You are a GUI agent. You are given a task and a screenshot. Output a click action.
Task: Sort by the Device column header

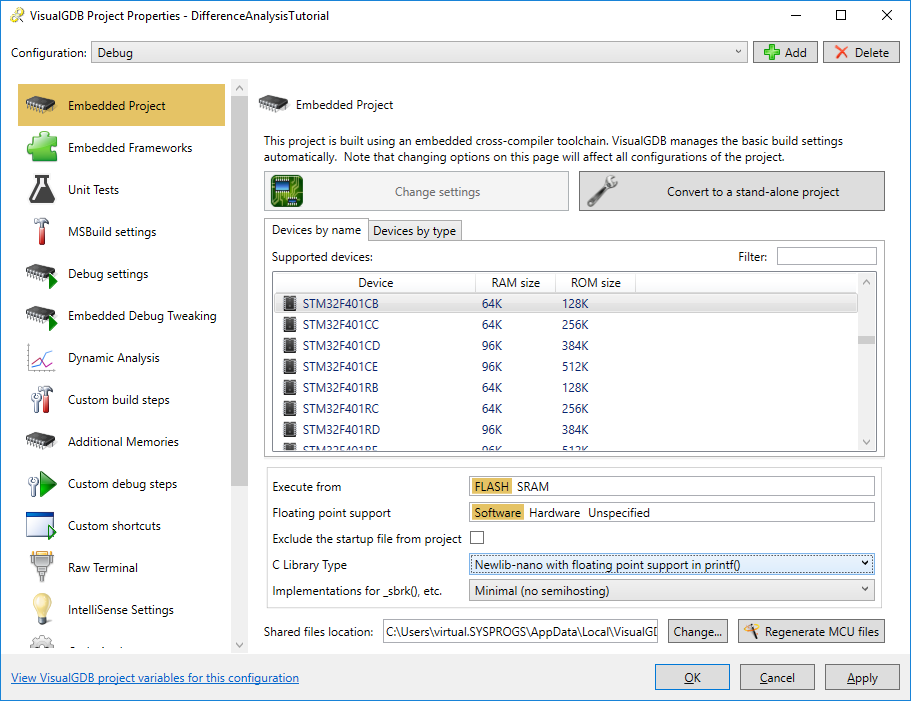click(x=375, y=282)
